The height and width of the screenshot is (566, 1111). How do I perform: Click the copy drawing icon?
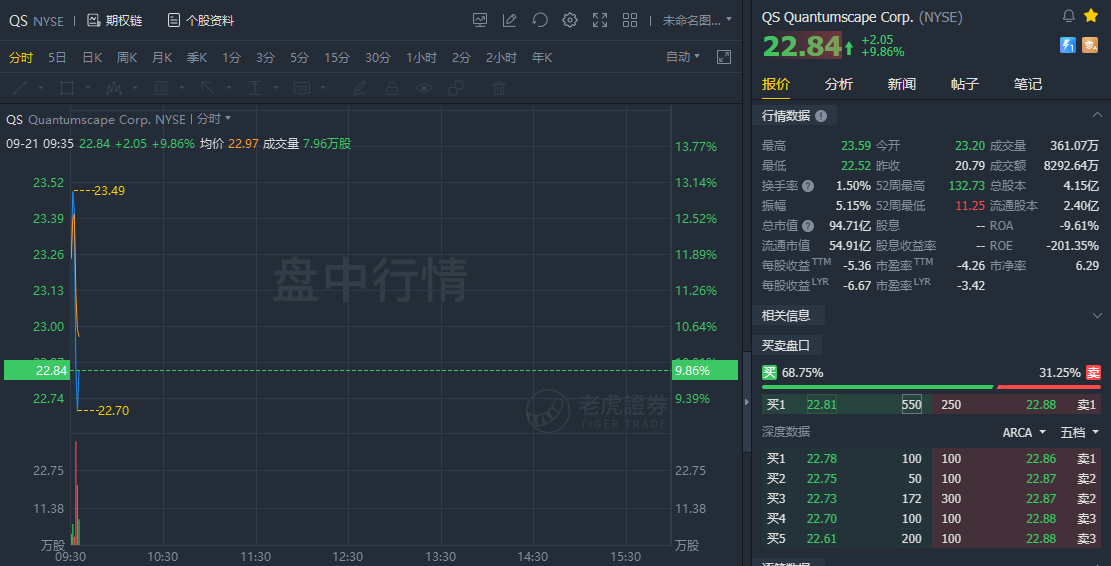click(456, 88)
